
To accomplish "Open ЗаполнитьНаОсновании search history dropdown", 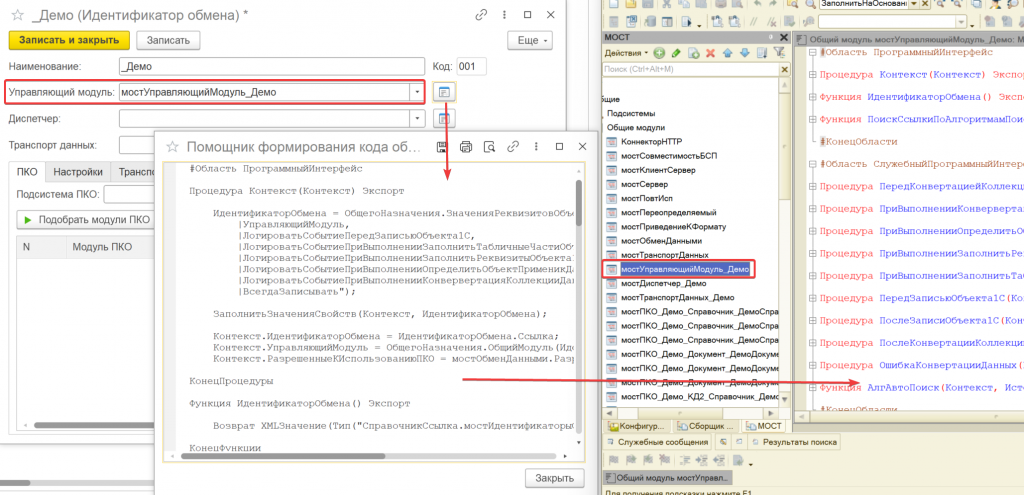I will tap(914, 5).
